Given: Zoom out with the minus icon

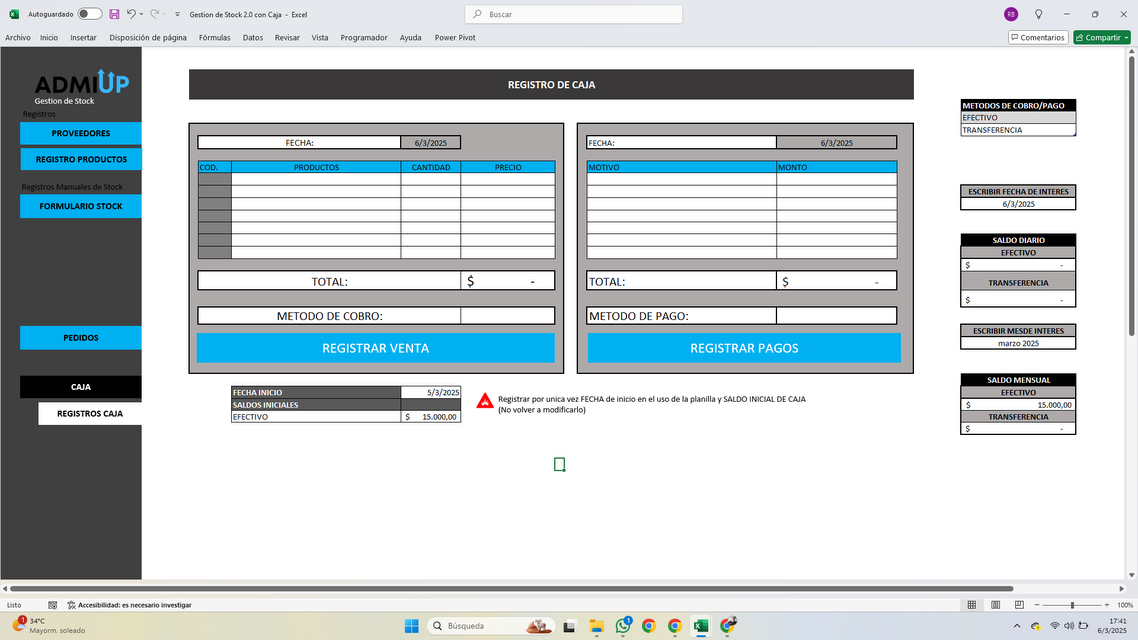Looking at the screenshot, I should (1037, 604).
